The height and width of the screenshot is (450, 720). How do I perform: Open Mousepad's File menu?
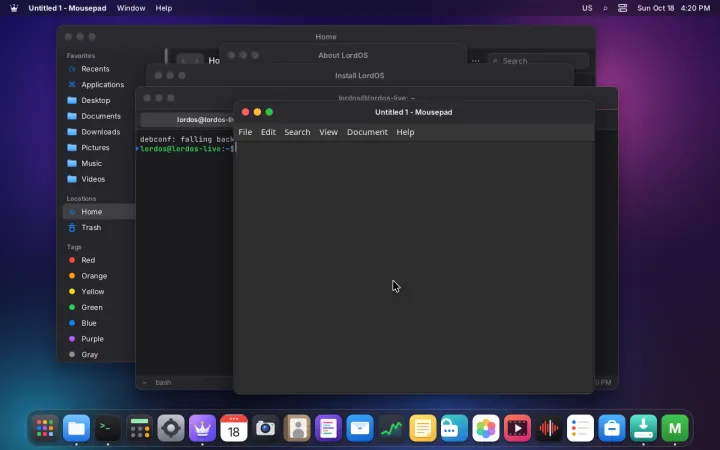[x=245, y=132]
